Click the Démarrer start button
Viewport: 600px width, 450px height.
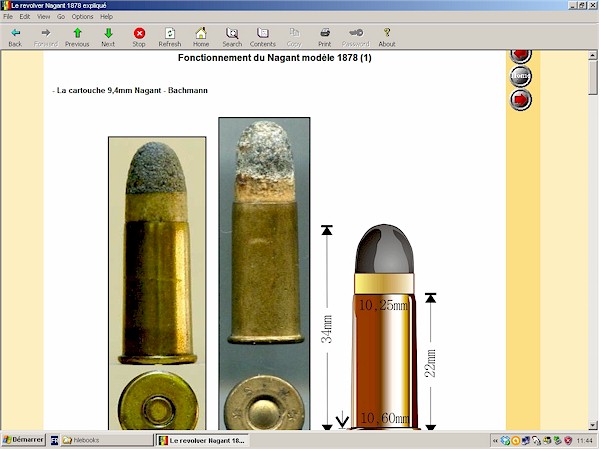[23, 440]
